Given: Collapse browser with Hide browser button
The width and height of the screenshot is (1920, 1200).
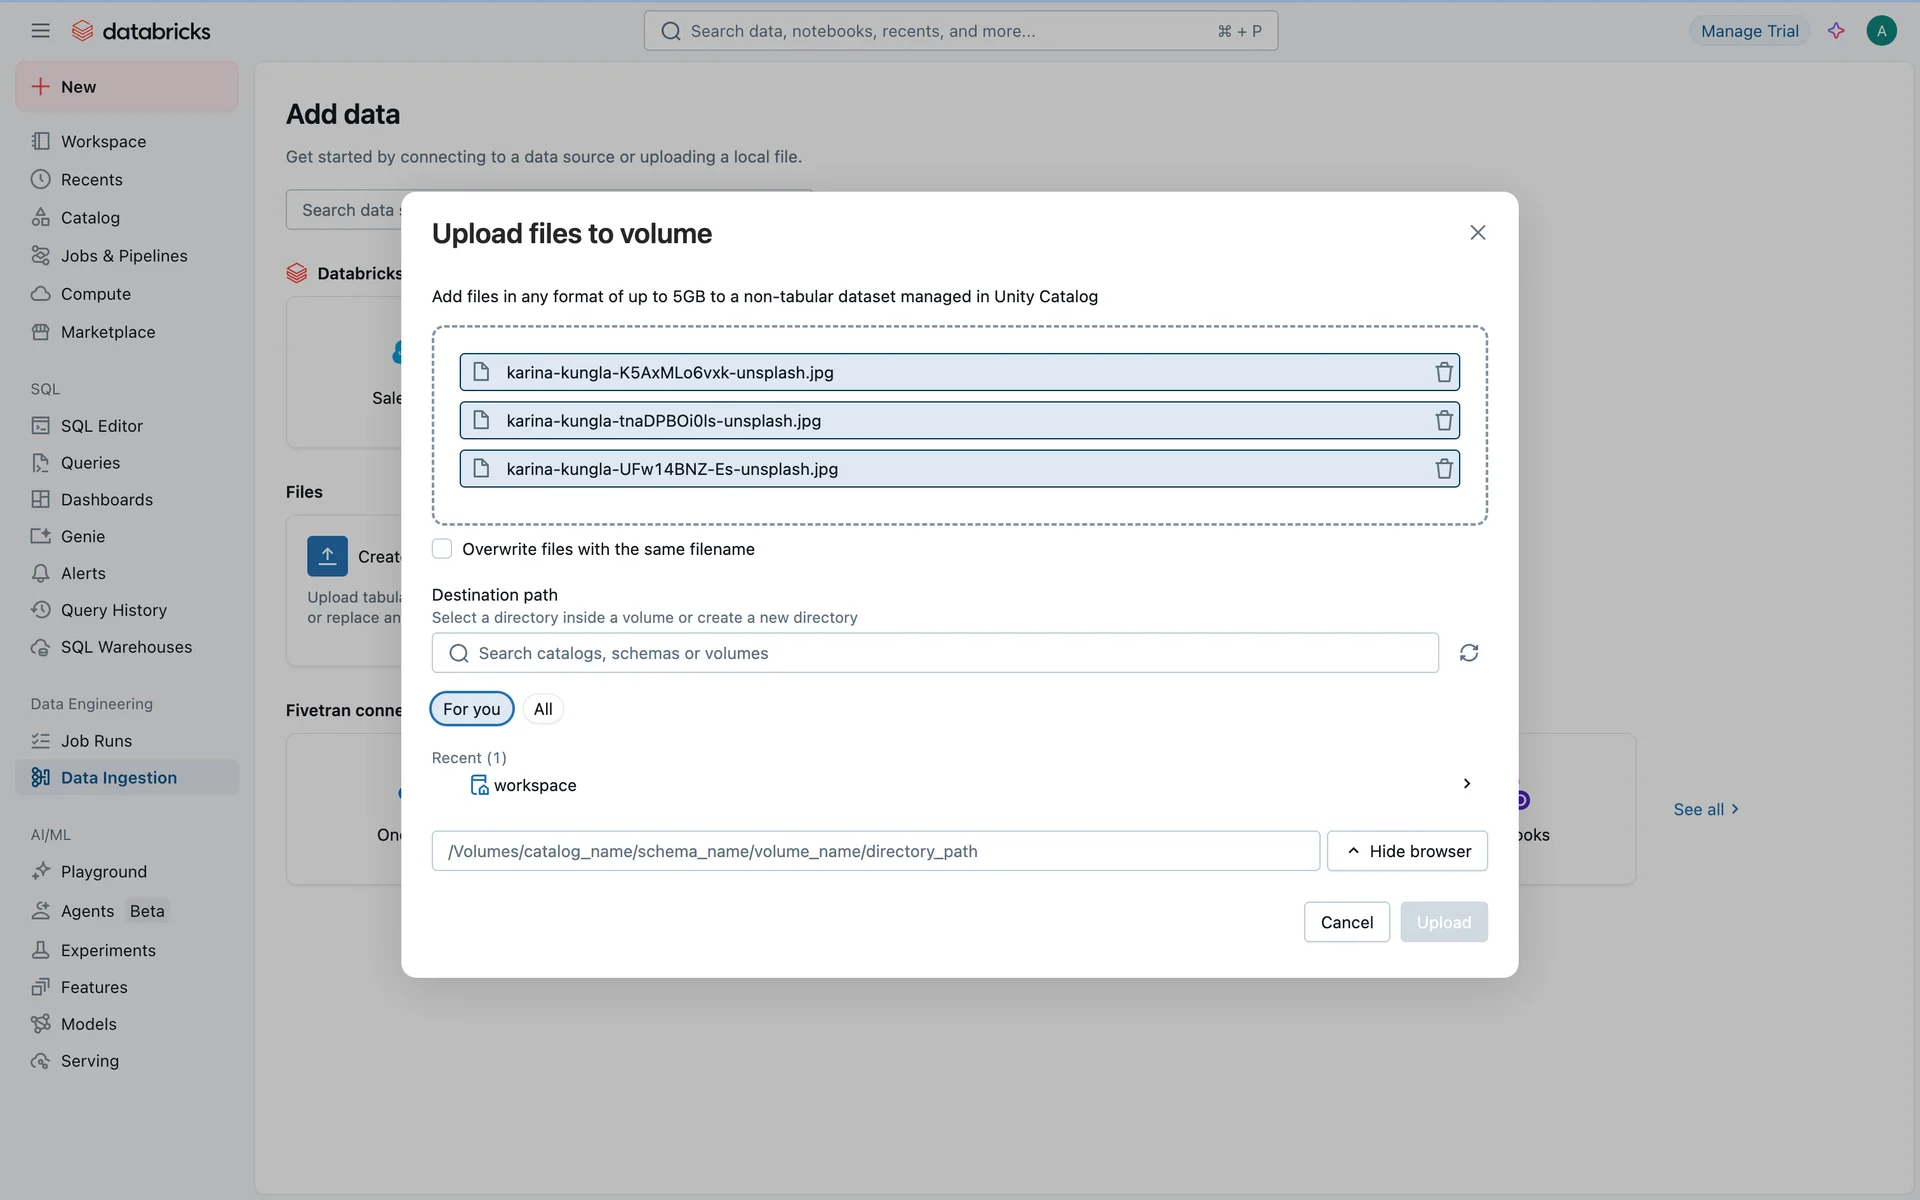Looking at the screenshot, I should pyautogui.click(x=1407, y=851).
